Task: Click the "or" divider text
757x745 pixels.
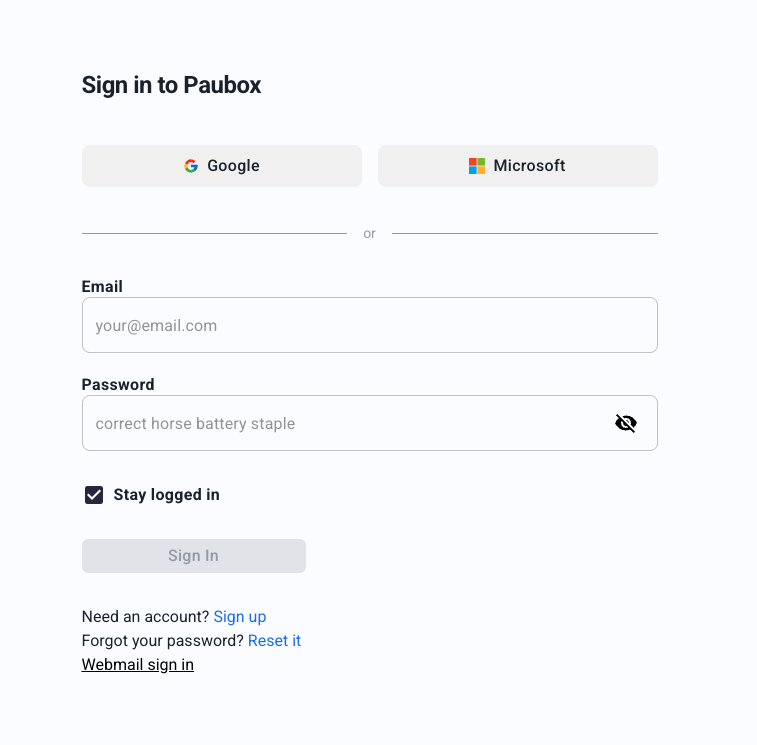Action: tap(369, 234)
